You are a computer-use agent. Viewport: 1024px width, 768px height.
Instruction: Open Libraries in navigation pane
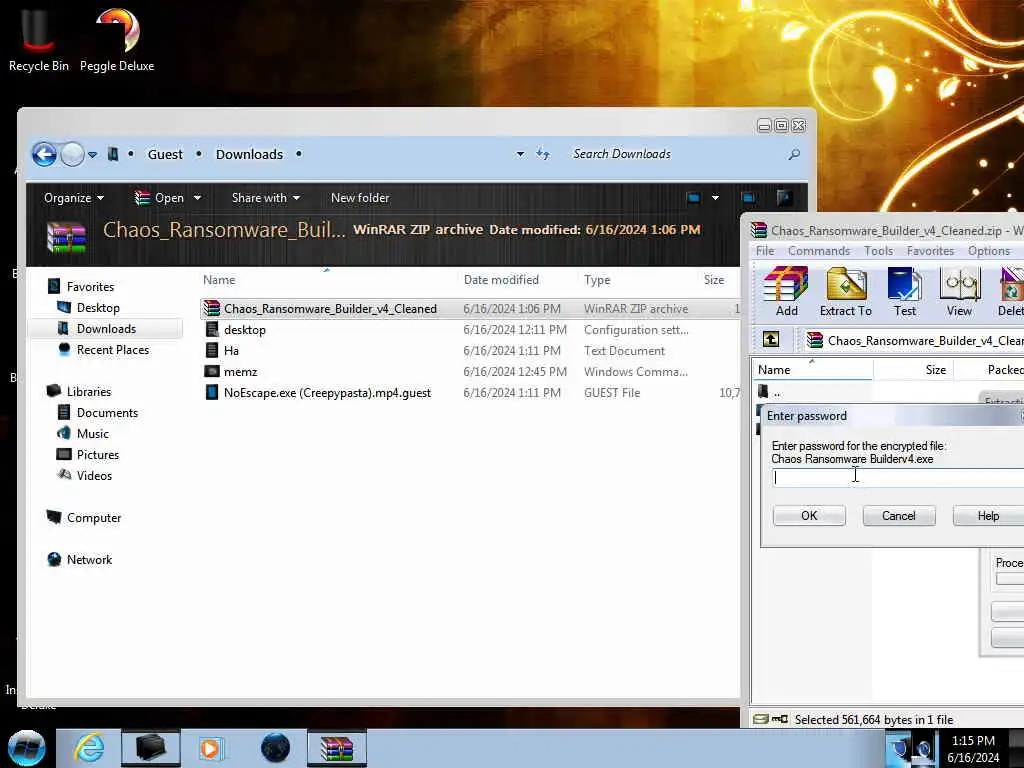[89, 392]
